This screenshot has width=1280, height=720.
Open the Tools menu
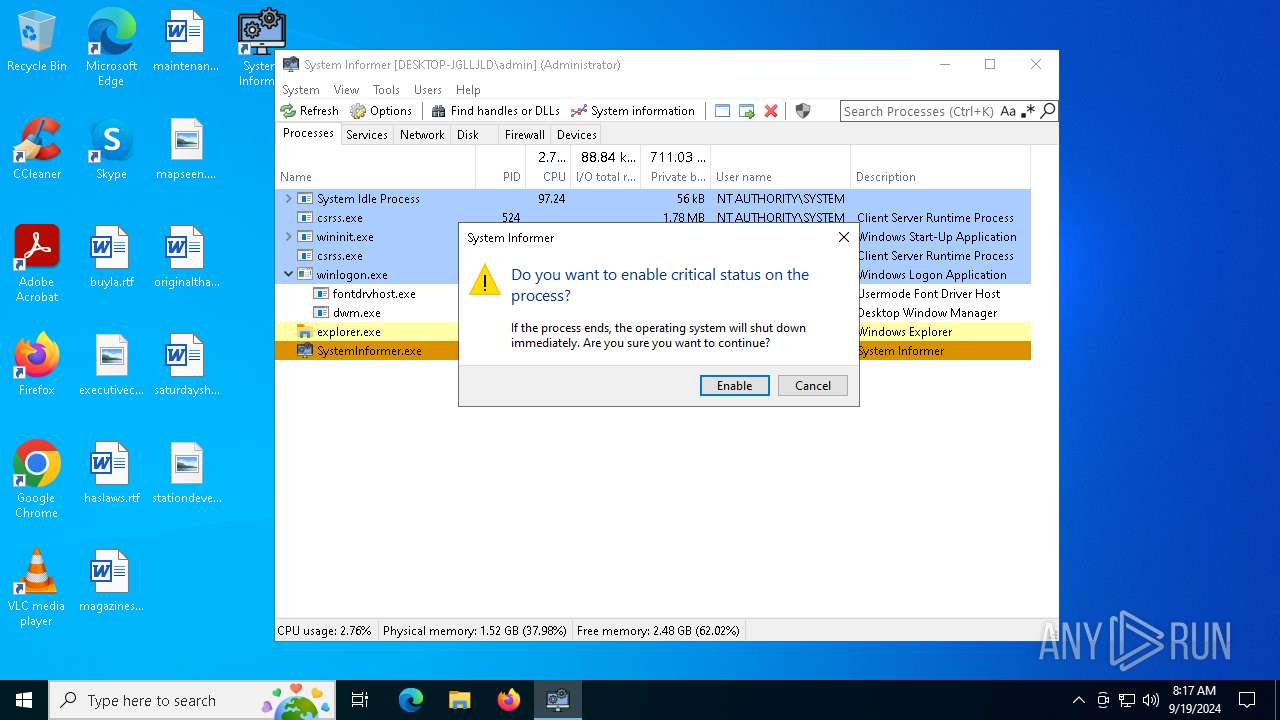pos(386,90)
